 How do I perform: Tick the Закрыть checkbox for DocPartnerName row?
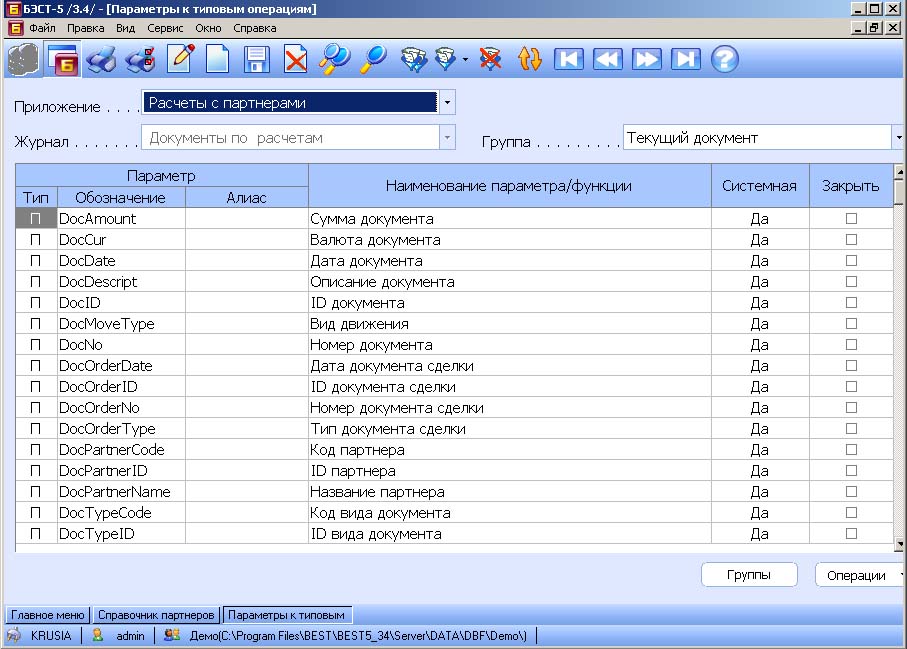click(x=851, y=492)
